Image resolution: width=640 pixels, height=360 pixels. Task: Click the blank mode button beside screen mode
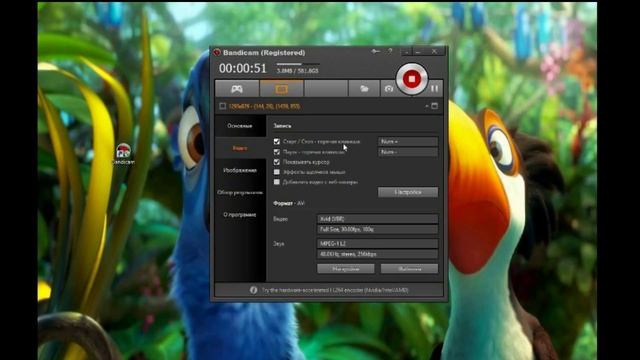(x=326, y=89)
